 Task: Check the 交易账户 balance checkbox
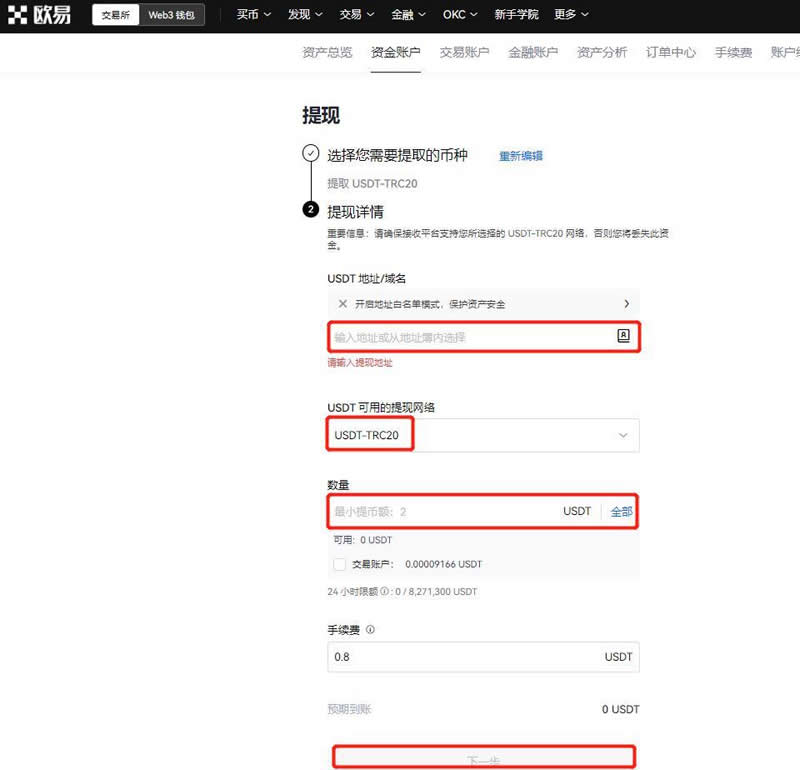337,564
